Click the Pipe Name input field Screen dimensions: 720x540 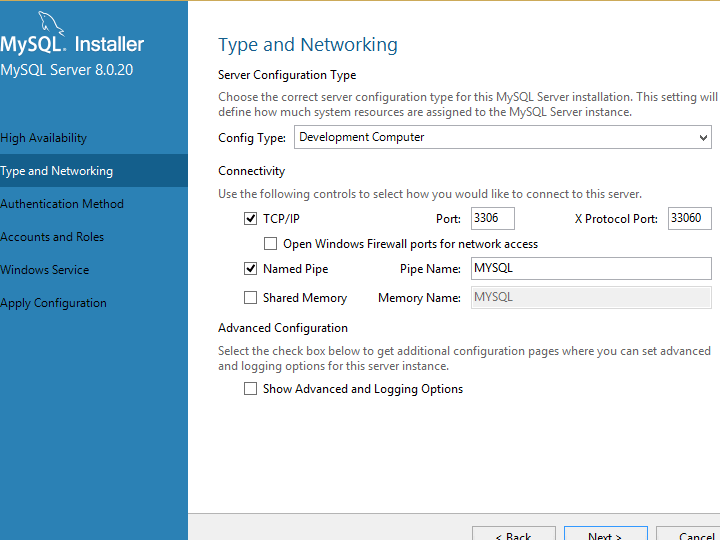pos(591,268)
